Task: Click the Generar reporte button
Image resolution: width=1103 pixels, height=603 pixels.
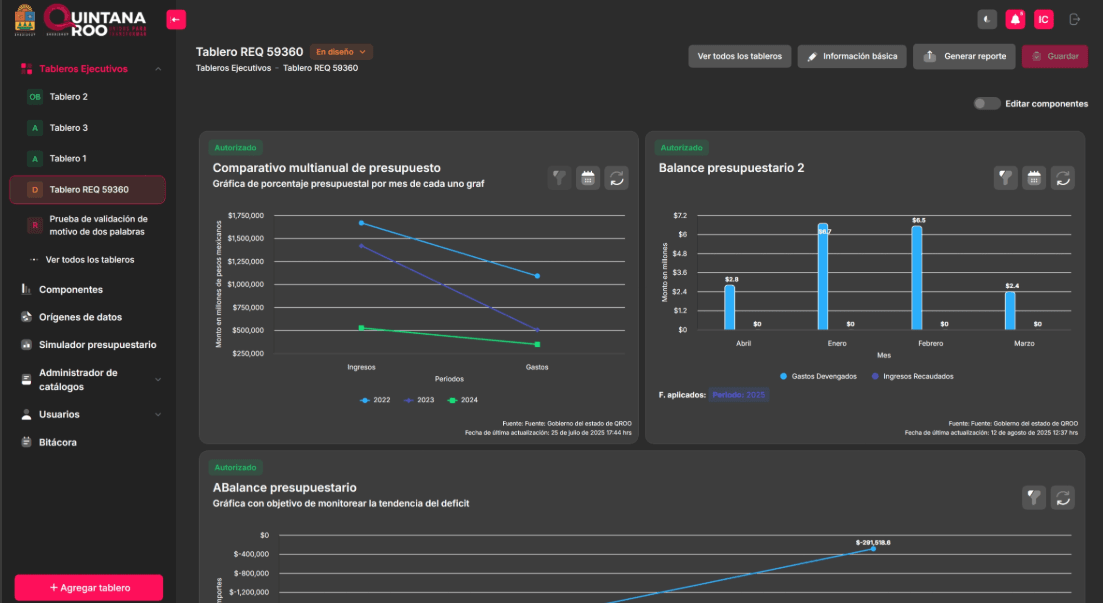Action: pos(965,56)
